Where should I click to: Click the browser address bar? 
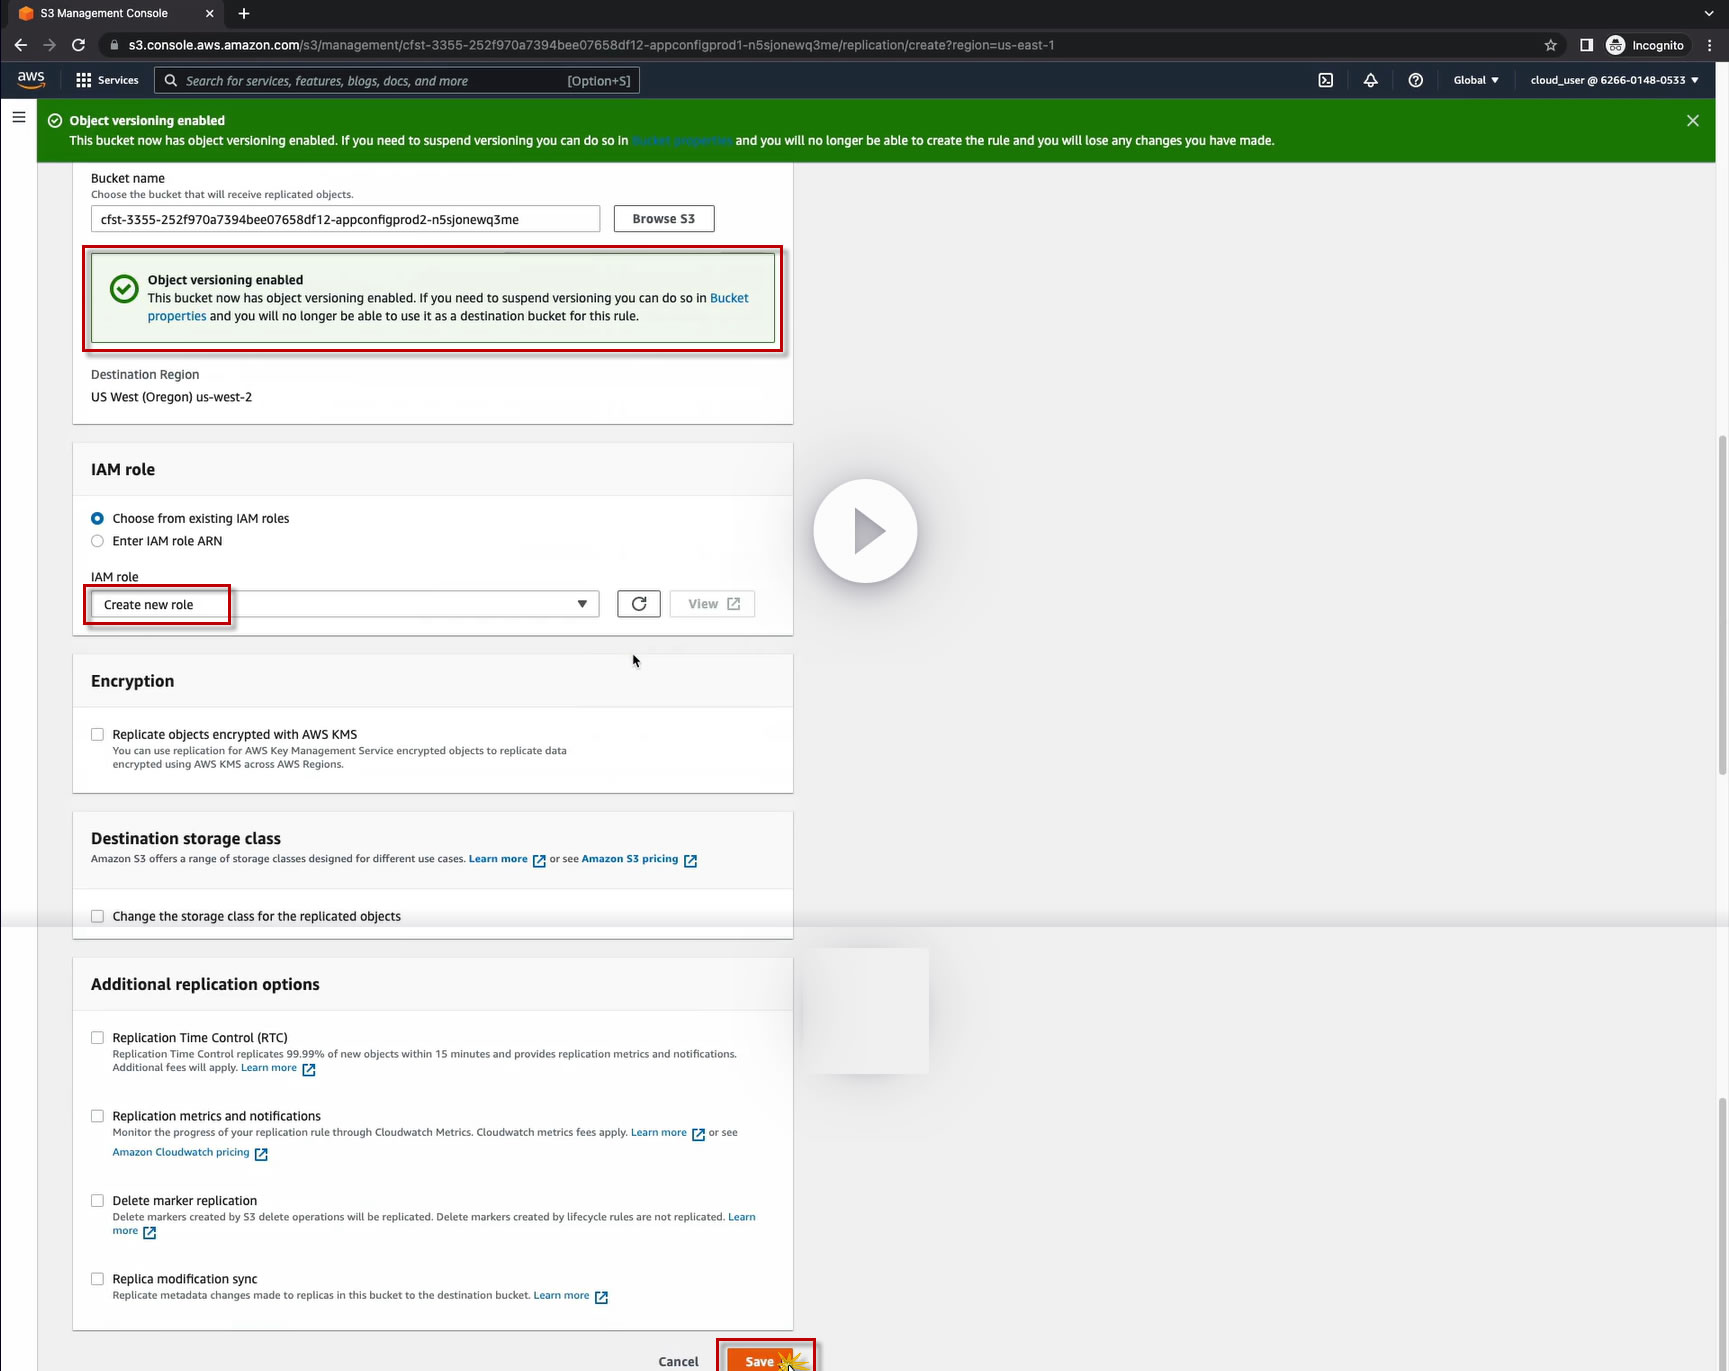click(820, 45)
